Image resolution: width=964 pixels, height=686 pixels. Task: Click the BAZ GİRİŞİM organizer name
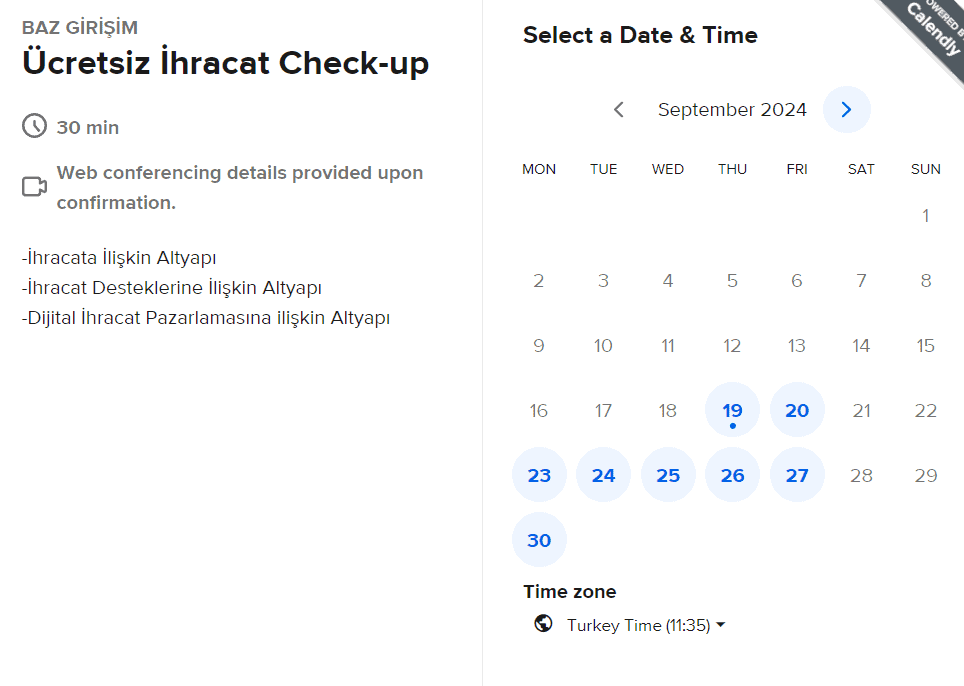pyautogui.click(x=80, y=27)
